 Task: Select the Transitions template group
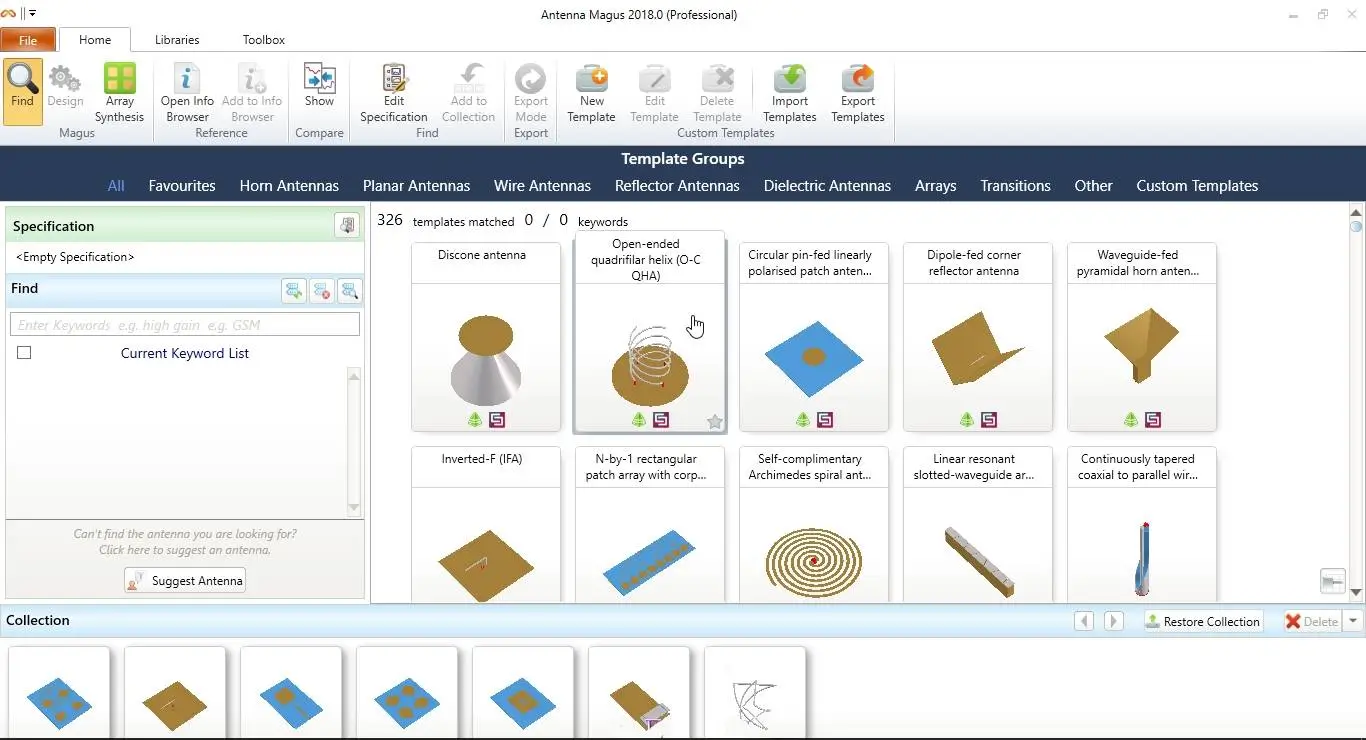tap(1015, 186)
